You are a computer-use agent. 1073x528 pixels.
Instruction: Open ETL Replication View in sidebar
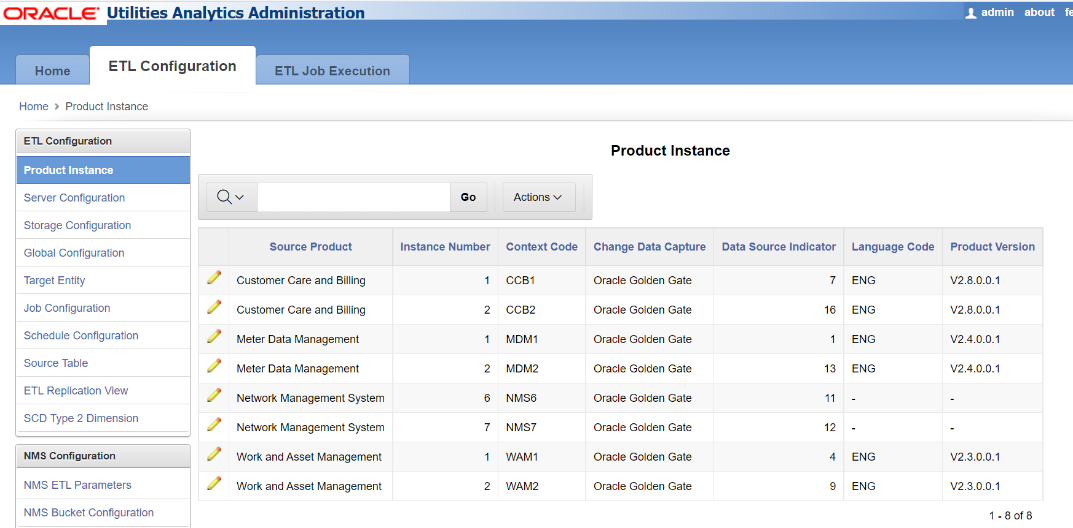[103, 391]
